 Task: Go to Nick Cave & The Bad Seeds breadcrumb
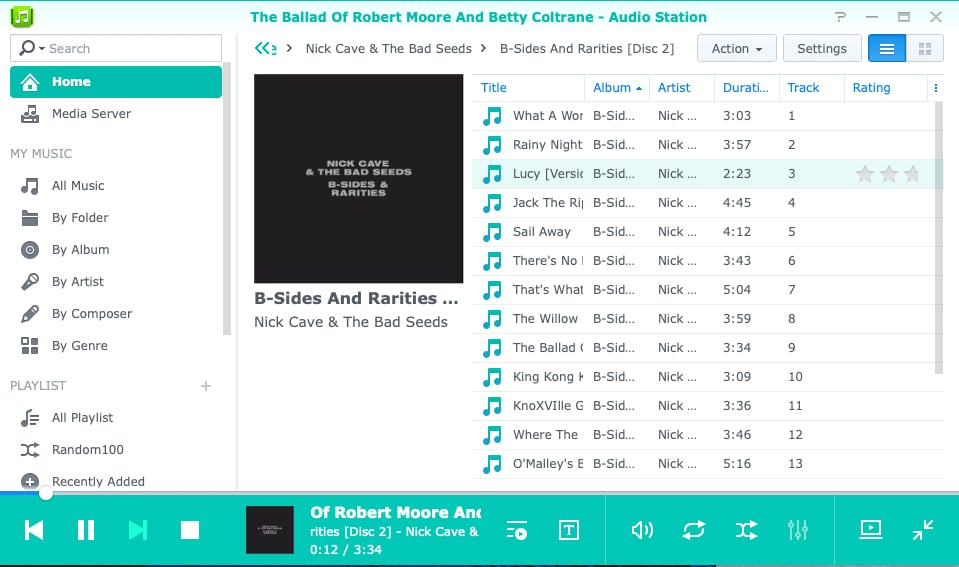click(x=388, y=48)
